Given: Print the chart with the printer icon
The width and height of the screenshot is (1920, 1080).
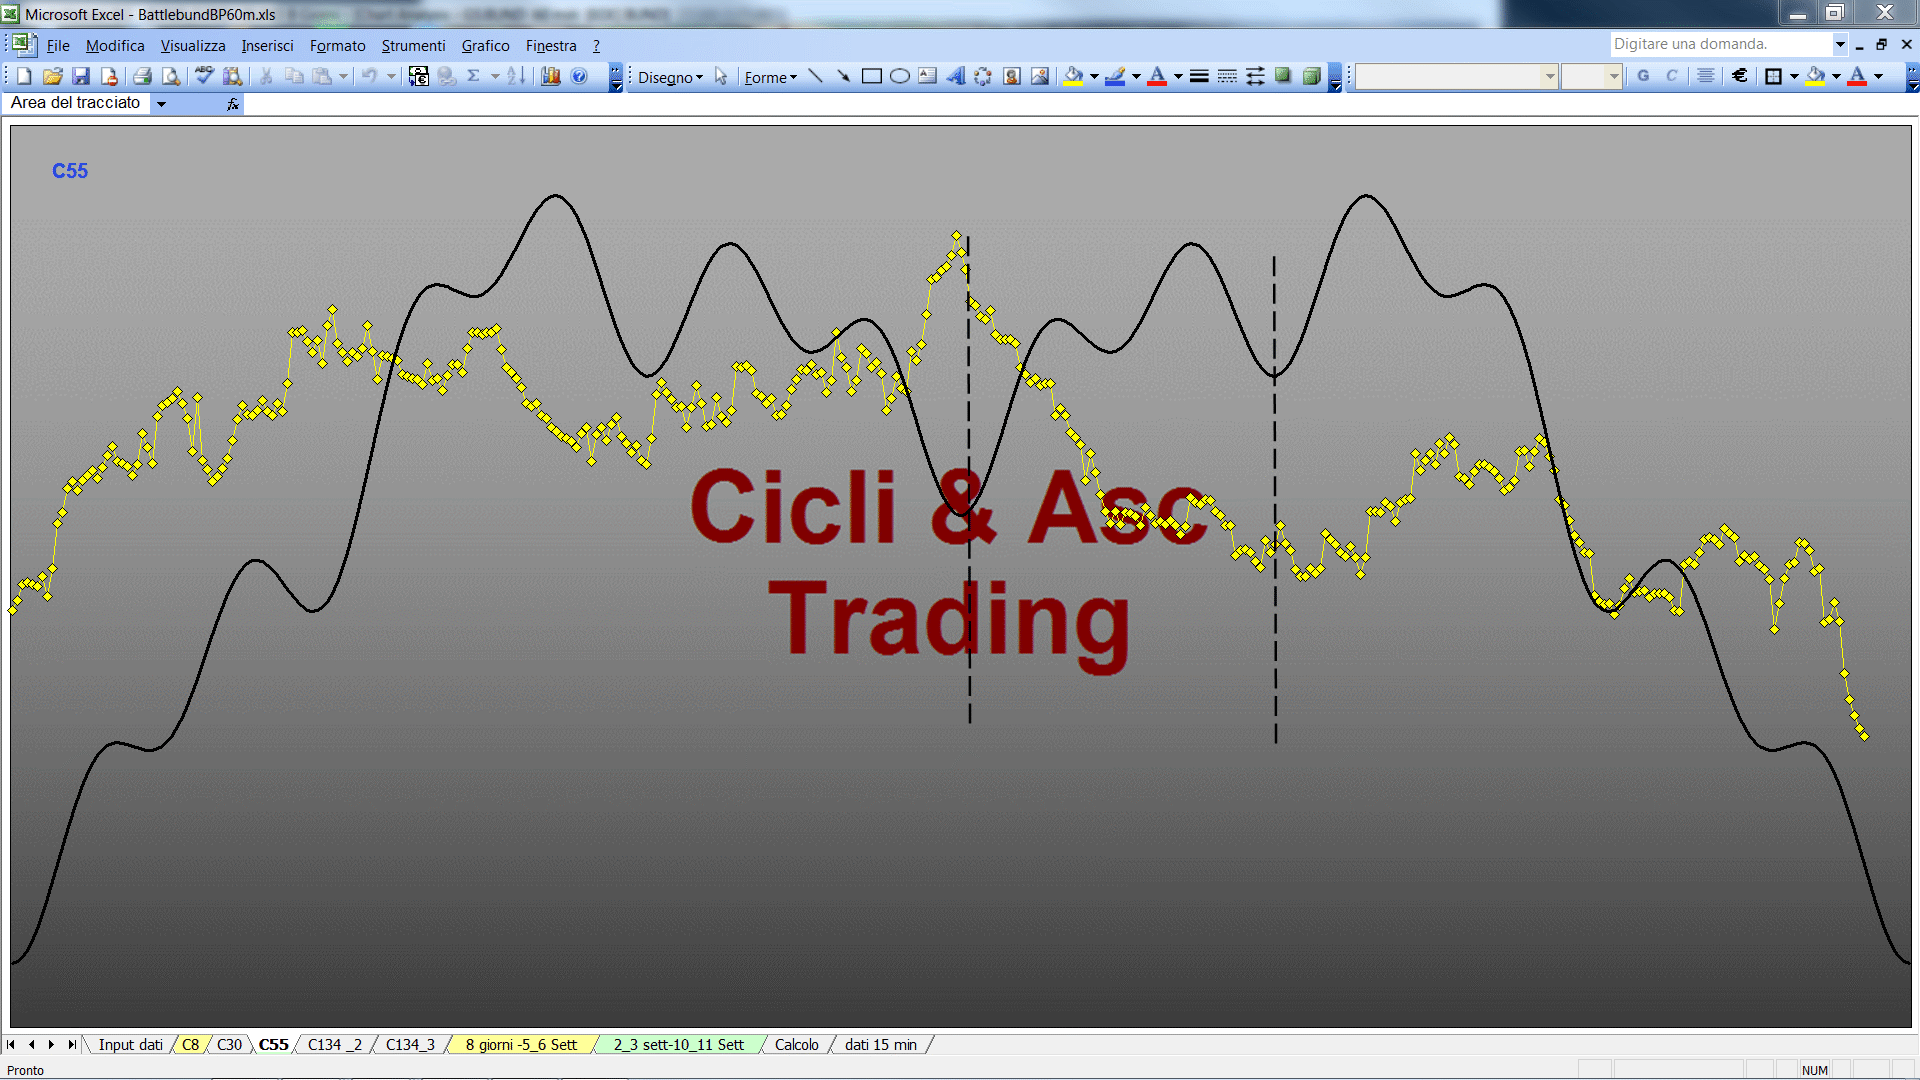Looking at the screenshot, I should [x=143, y=76].
